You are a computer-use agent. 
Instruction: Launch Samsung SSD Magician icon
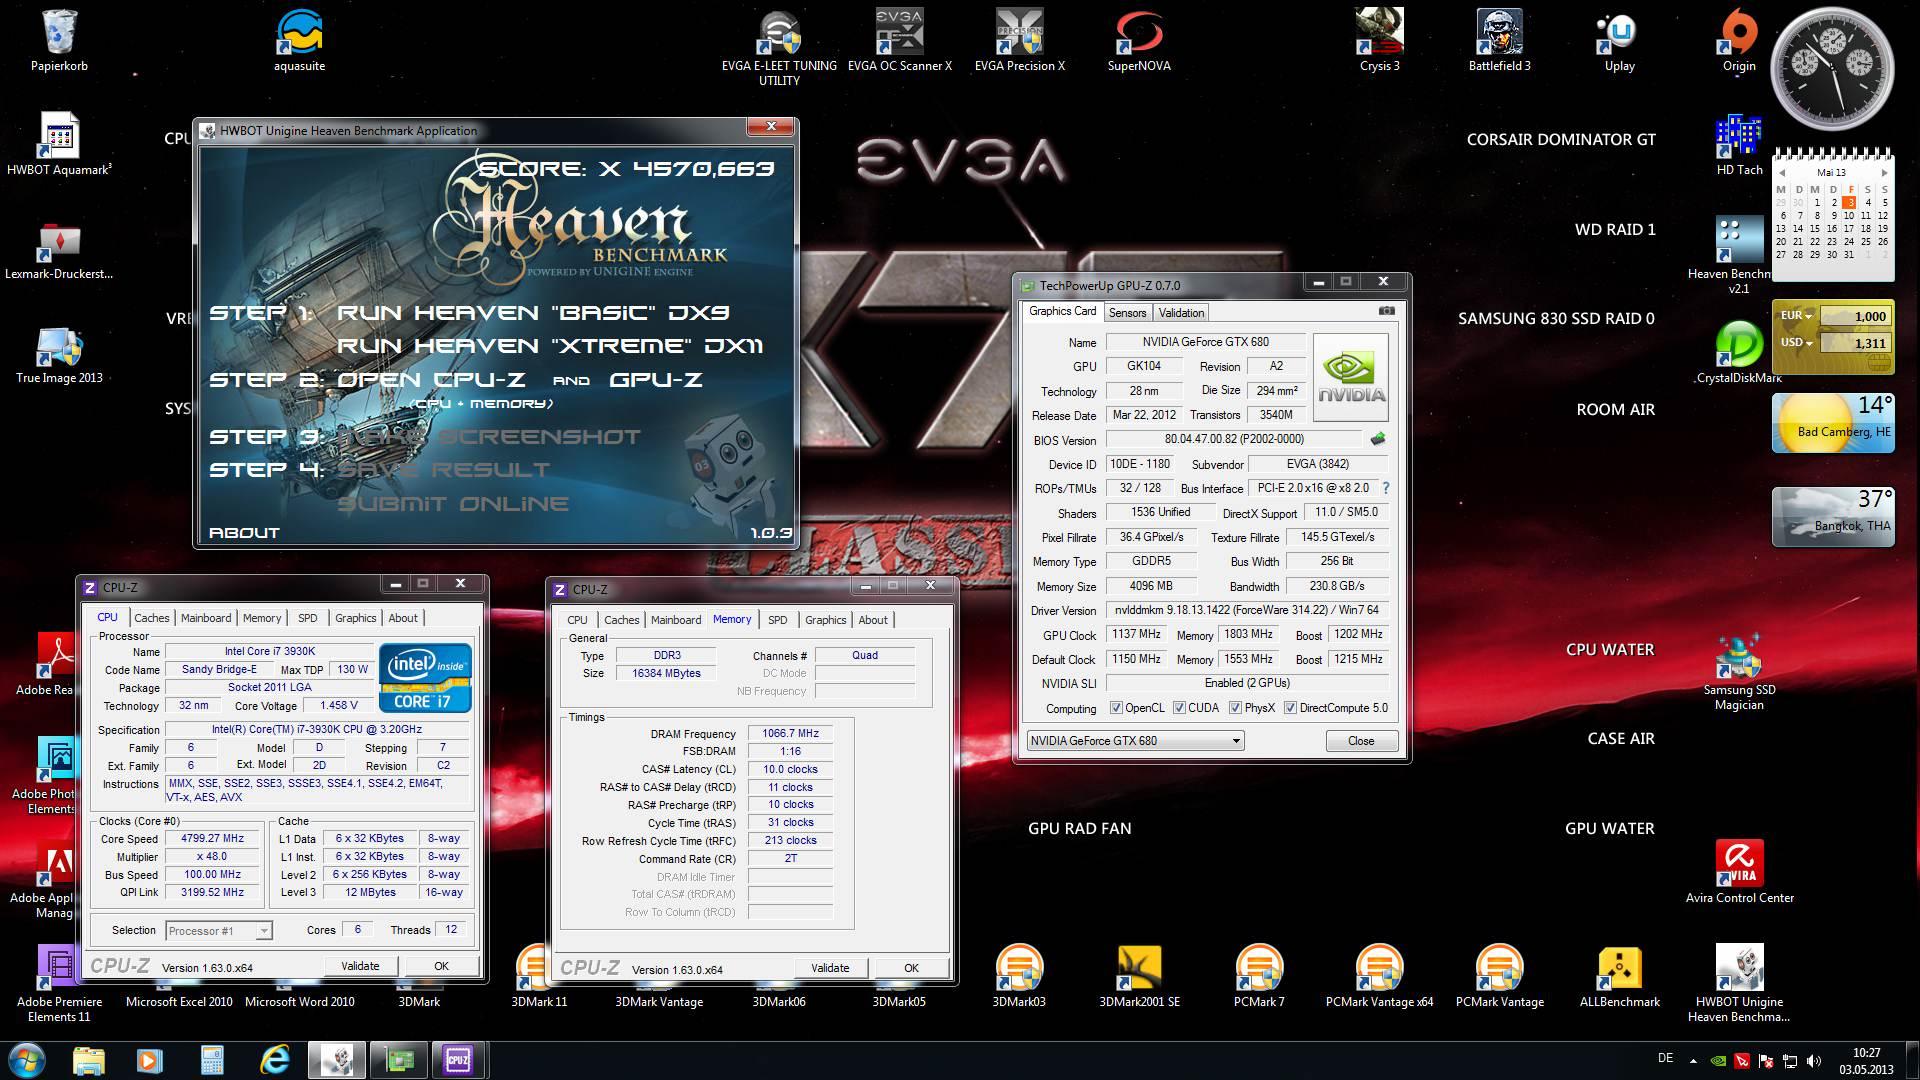(x=1739, y=670)
